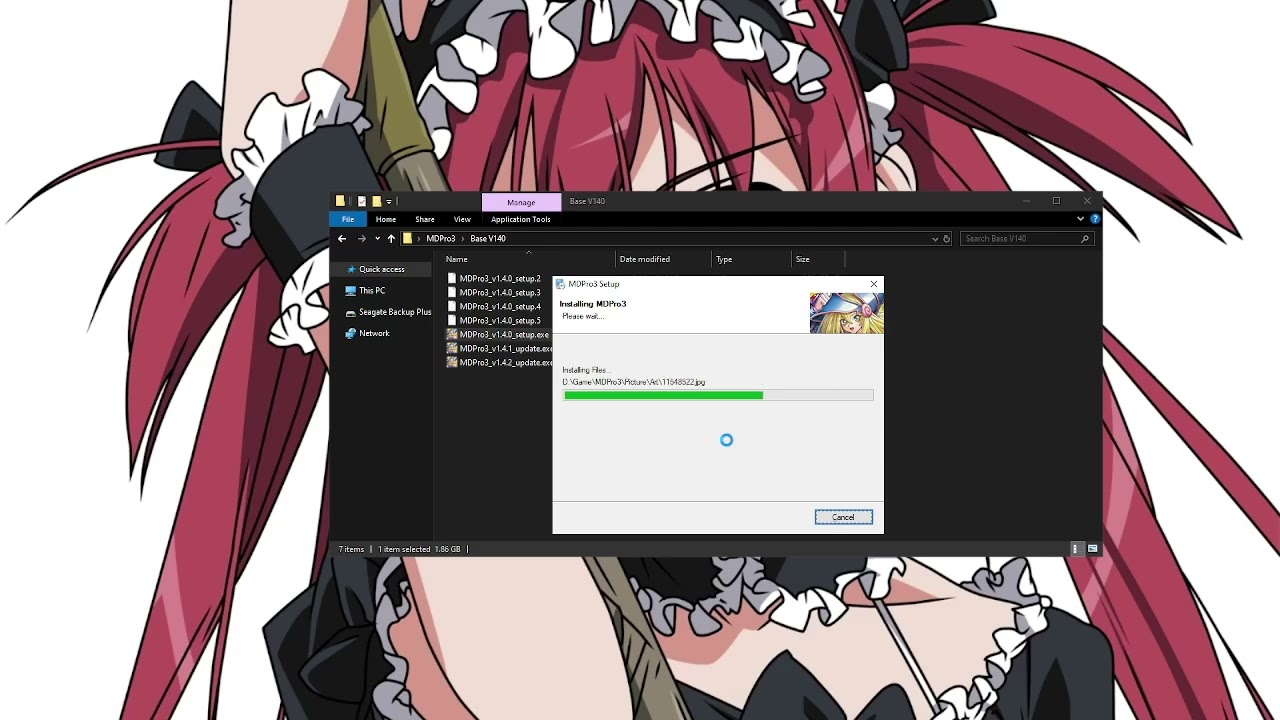The height and width of the screenshot is (720, 1280).
Task: Click the MDPro3_v1.4.0_setup.2 file icon
Action: (x=452, y=279)
